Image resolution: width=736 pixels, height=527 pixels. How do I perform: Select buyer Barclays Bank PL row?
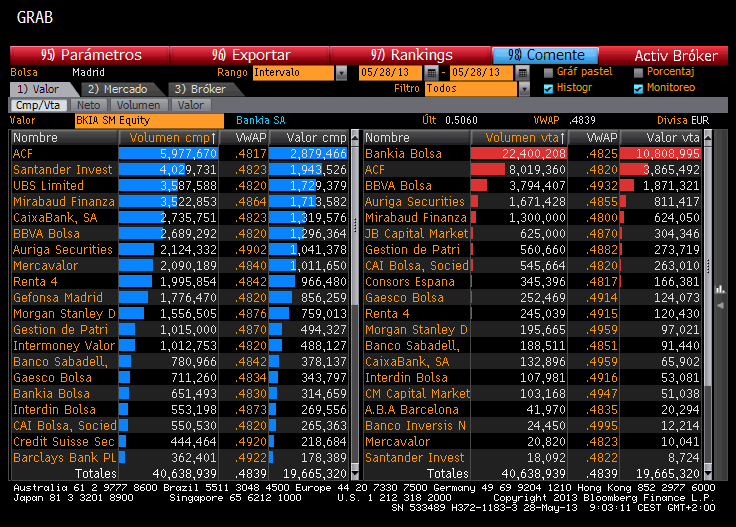(x=180, y=458)
